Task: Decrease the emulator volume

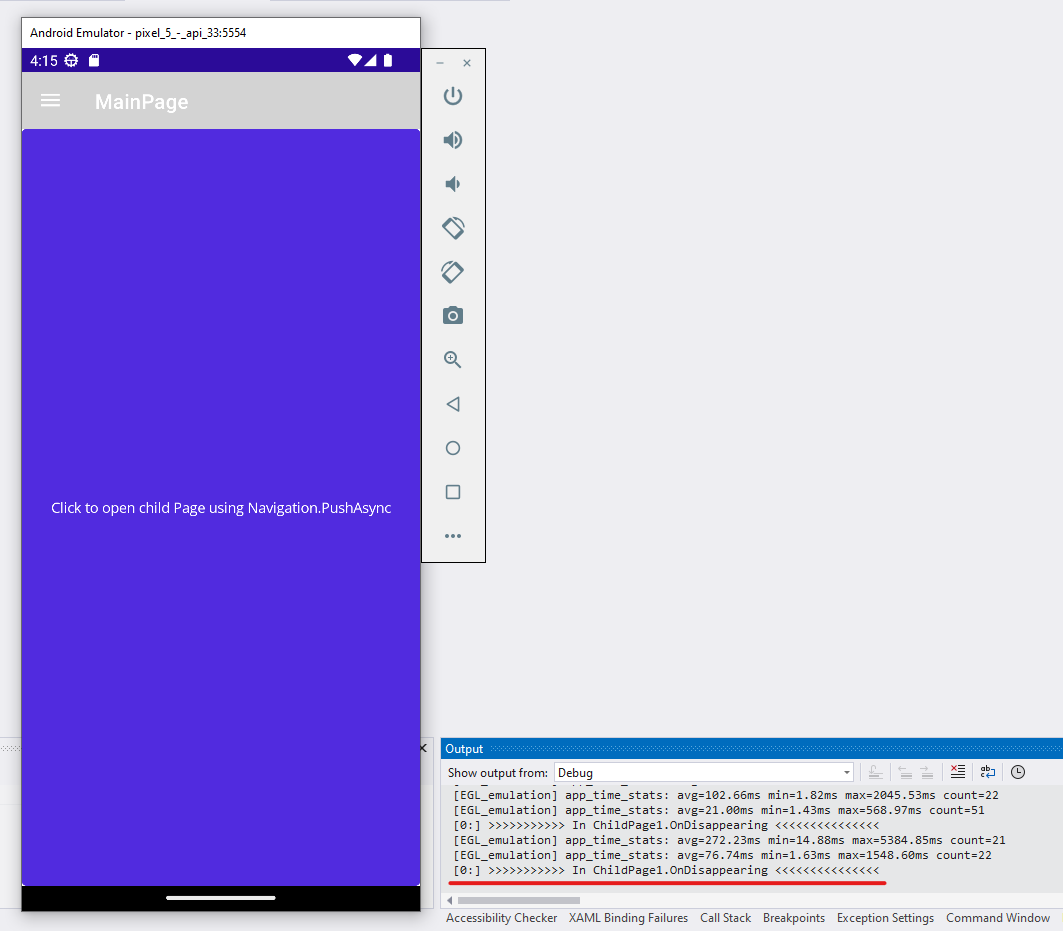Action: (x=452, y=184)
